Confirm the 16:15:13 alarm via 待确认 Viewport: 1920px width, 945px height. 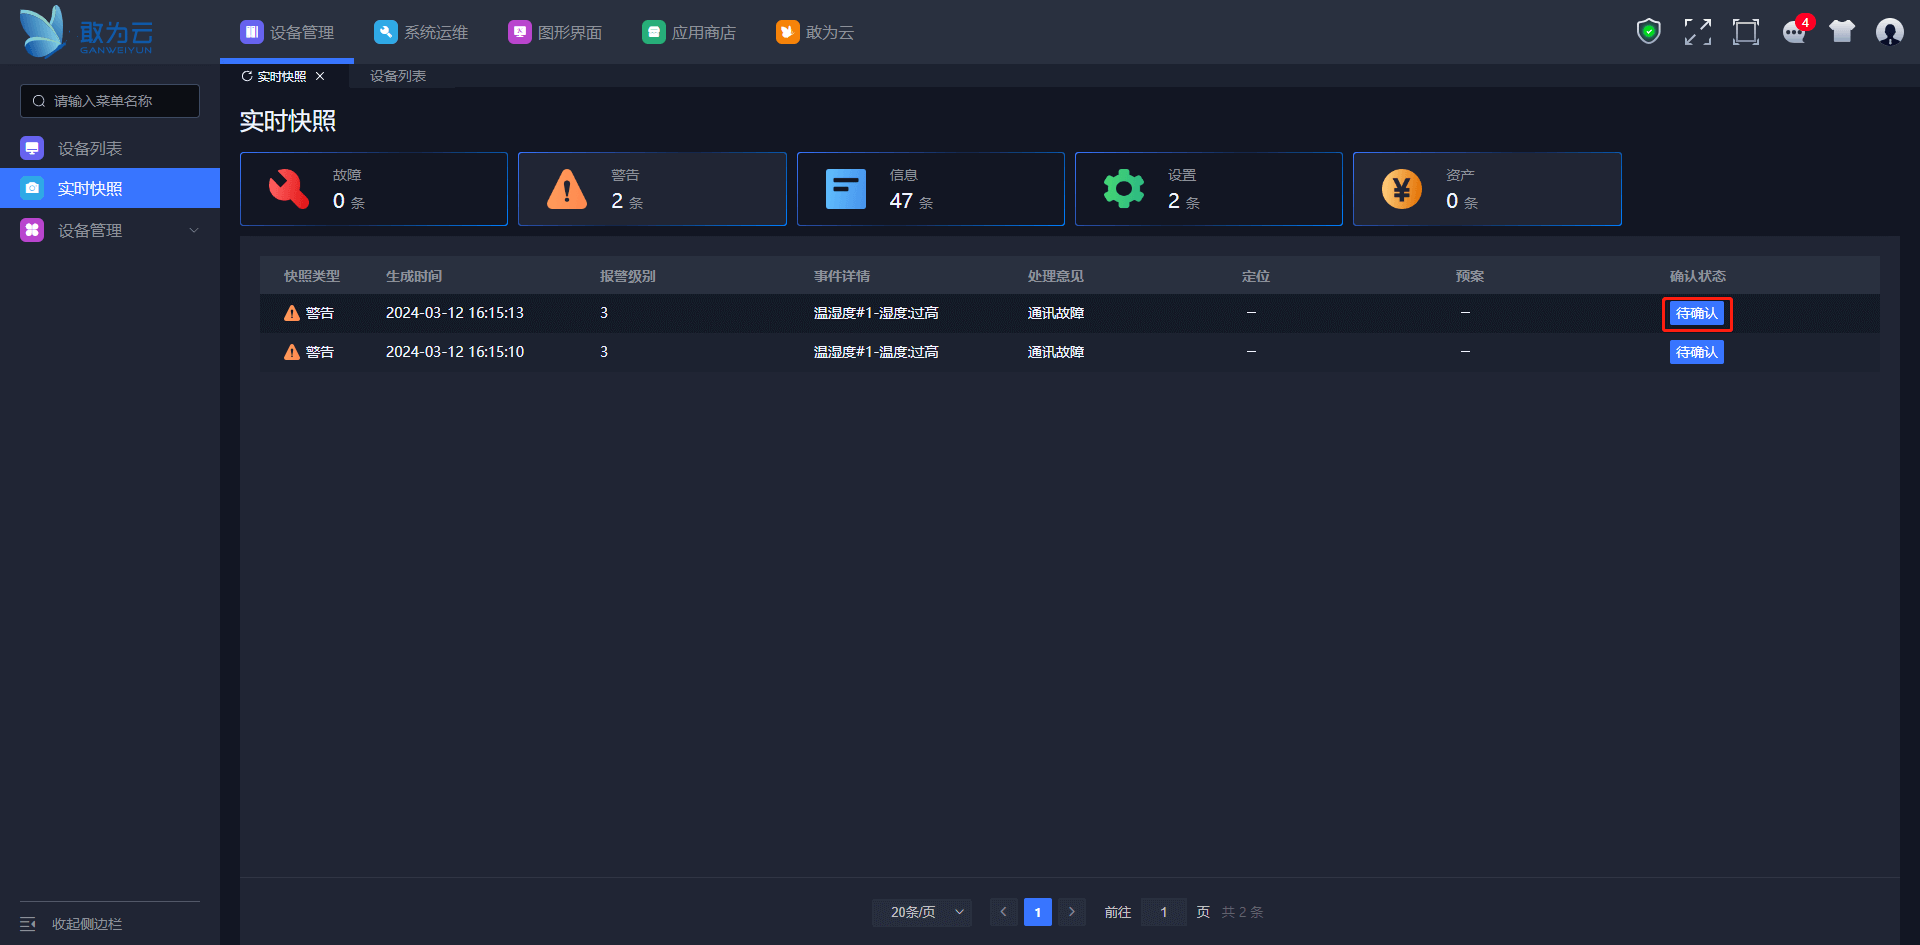click(x=1696, y=314)
